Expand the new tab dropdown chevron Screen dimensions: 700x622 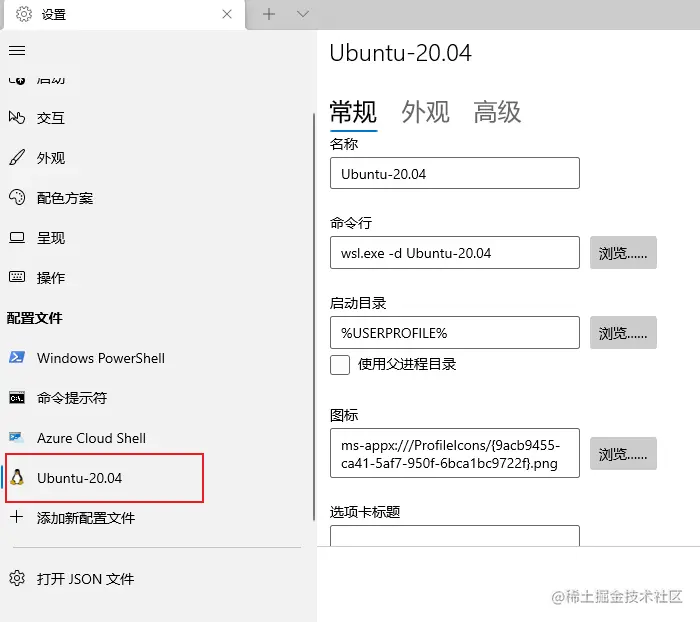303,14
